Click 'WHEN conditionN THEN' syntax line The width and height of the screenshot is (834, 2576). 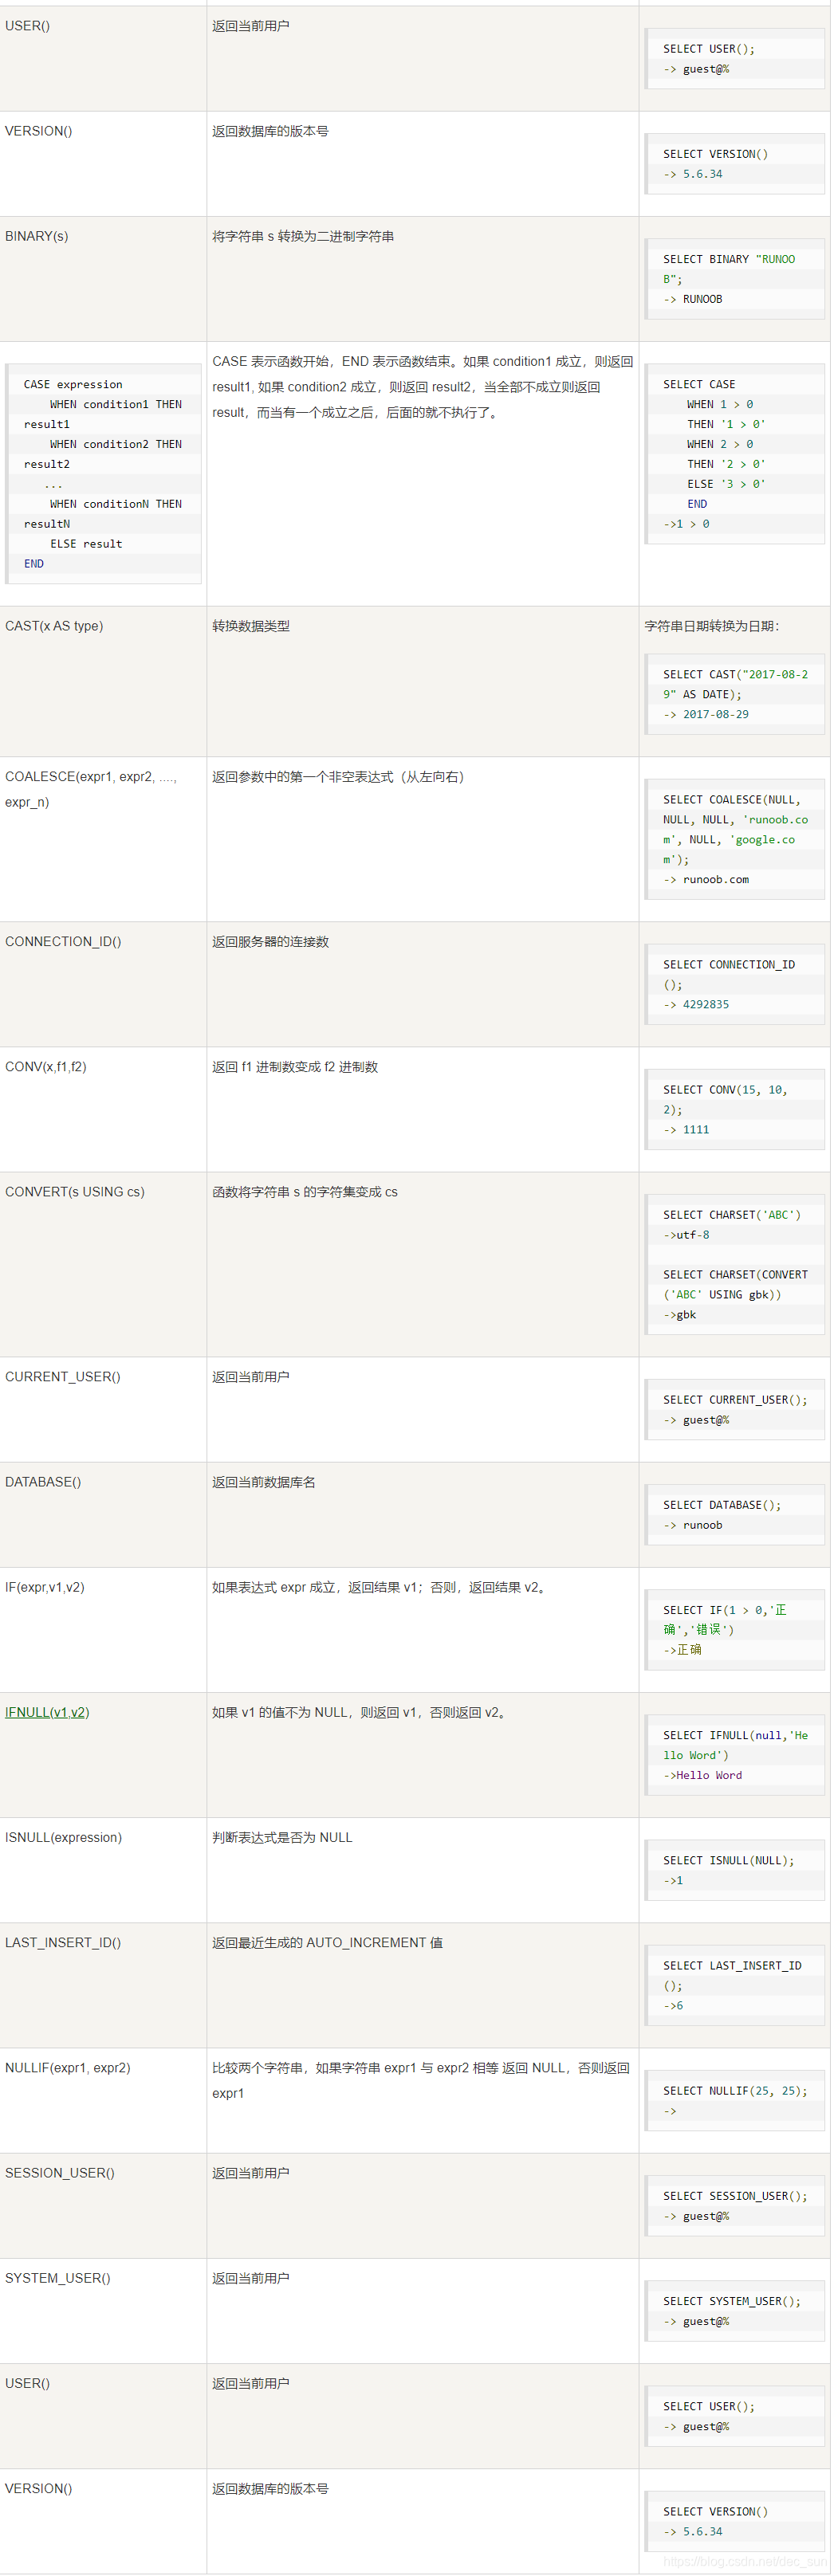coord(116,504)
